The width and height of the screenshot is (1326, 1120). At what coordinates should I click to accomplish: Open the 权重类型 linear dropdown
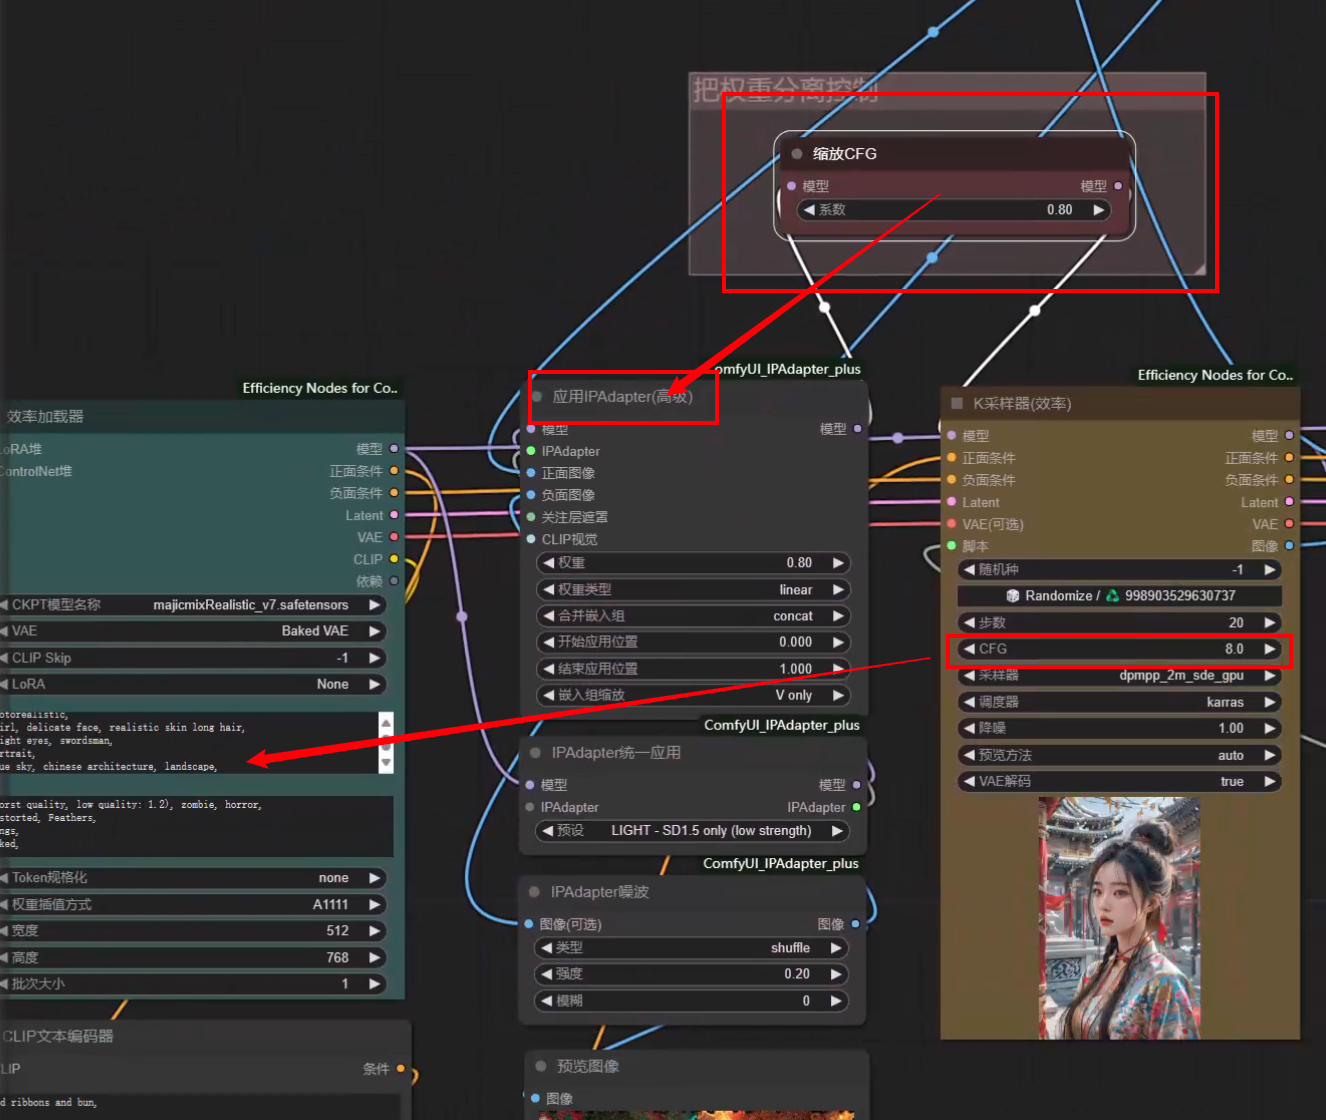click(693, 590)
